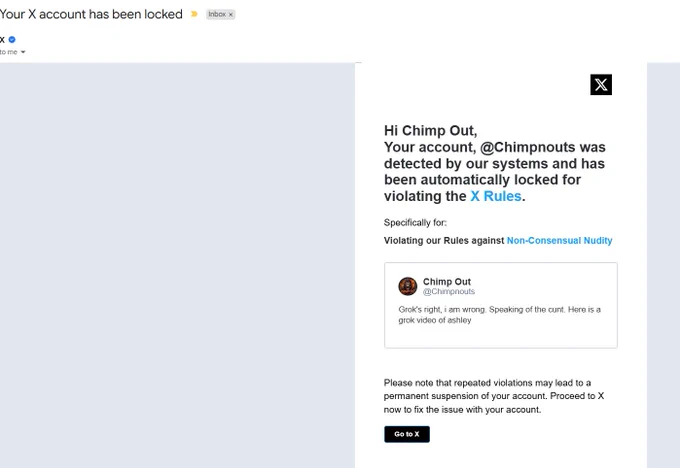
Task: Click the blue verified badge next to sender
Action: [x=12, y=39]
